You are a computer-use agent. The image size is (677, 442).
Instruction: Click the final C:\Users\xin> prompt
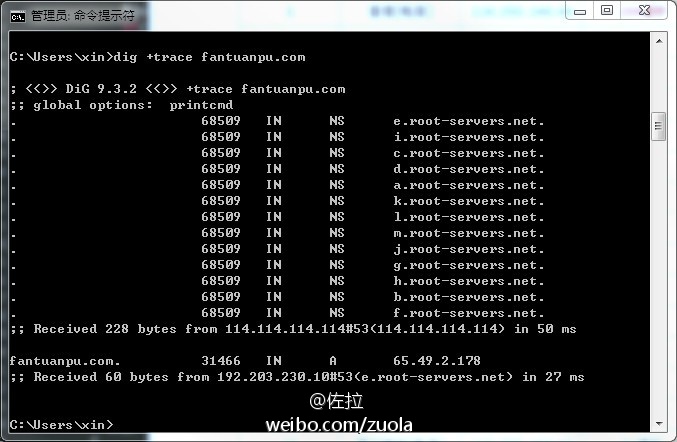[x=61, y=425]
